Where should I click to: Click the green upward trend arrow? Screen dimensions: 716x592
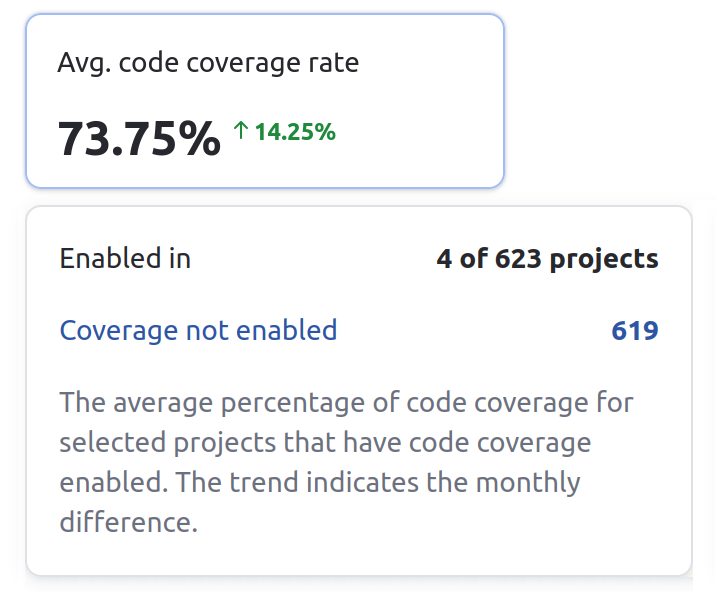(240, 130)
